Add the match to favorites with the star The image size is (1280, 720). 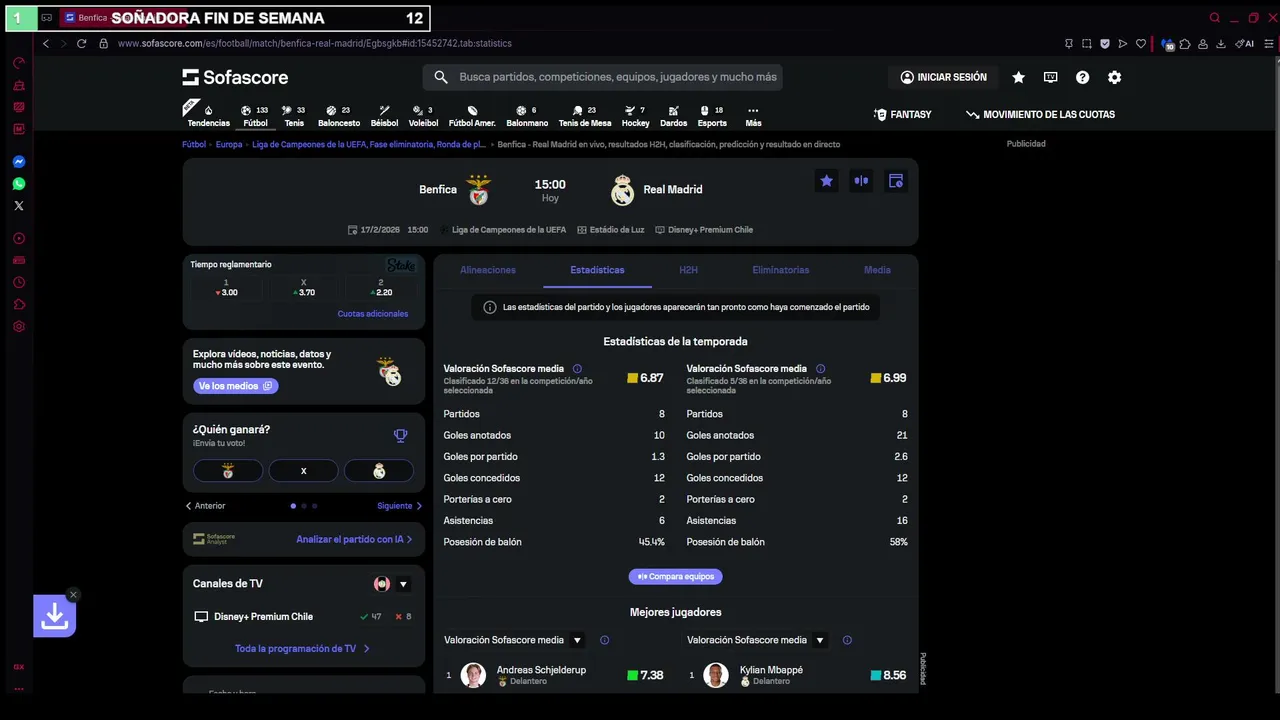tap(826, 181)
